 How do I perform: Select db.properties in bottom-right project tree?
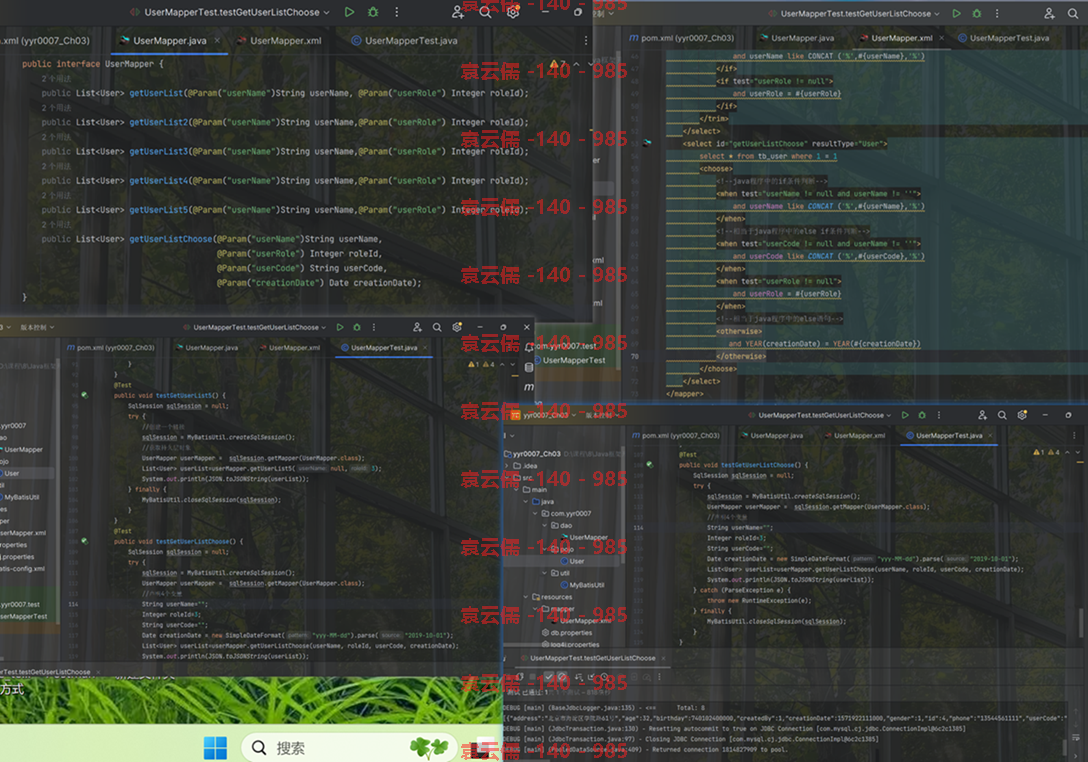coord(567,633)
